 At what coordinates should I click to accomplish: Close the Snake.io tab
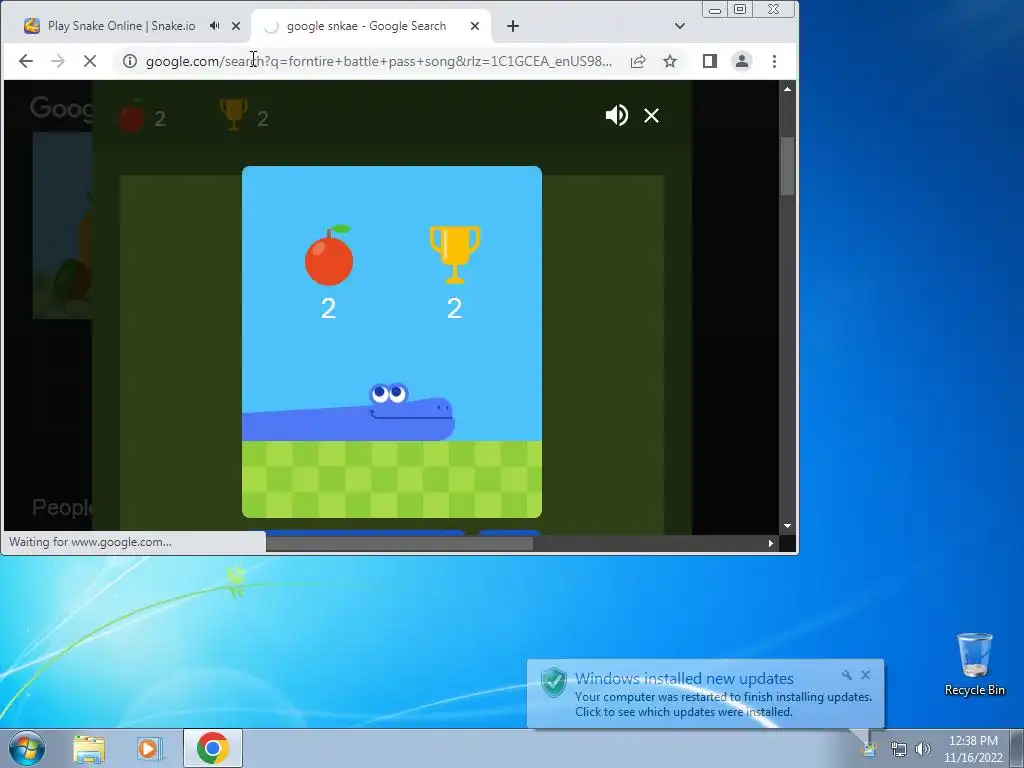tap(236, 26)
